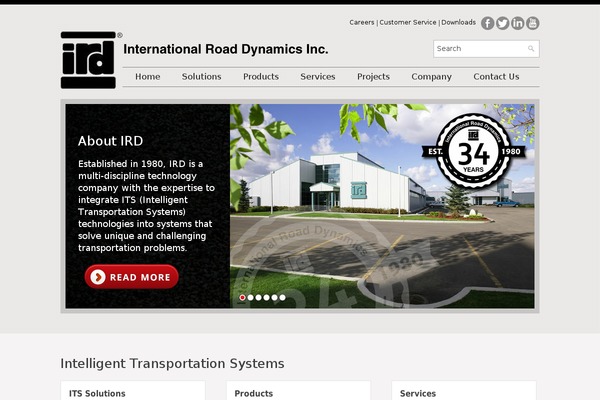
Task: Click the red Read More button
Action: point(132,277)
